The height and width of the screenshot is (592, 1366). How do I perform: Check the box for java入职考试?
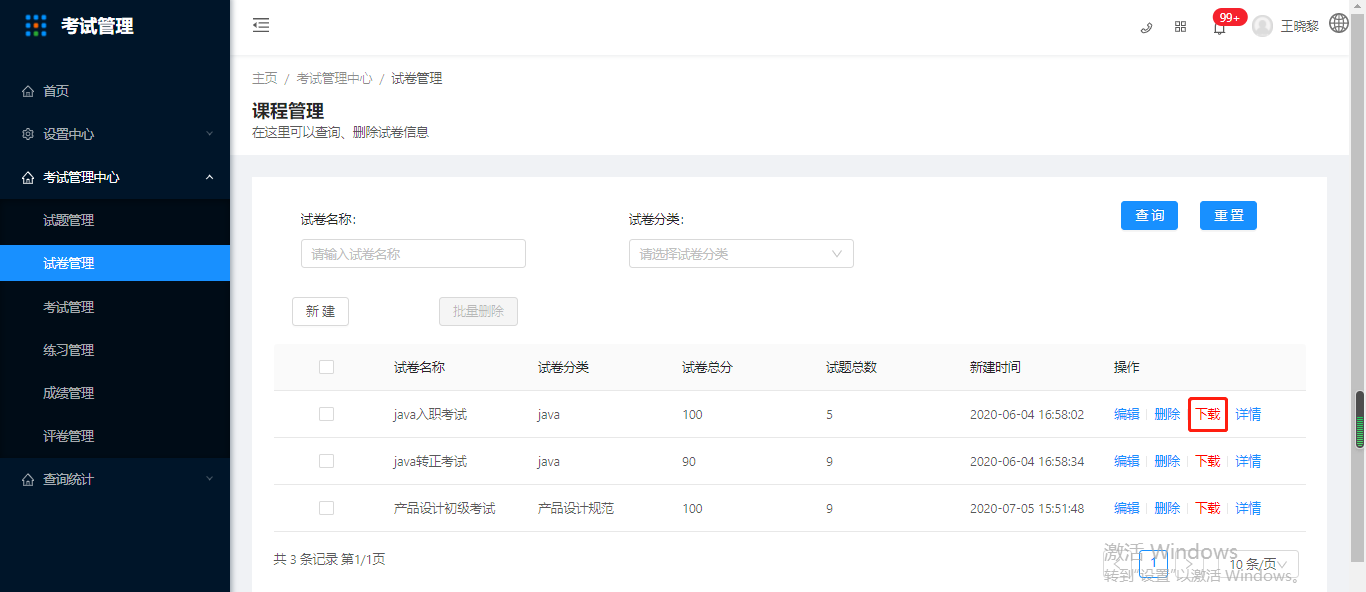326,414
